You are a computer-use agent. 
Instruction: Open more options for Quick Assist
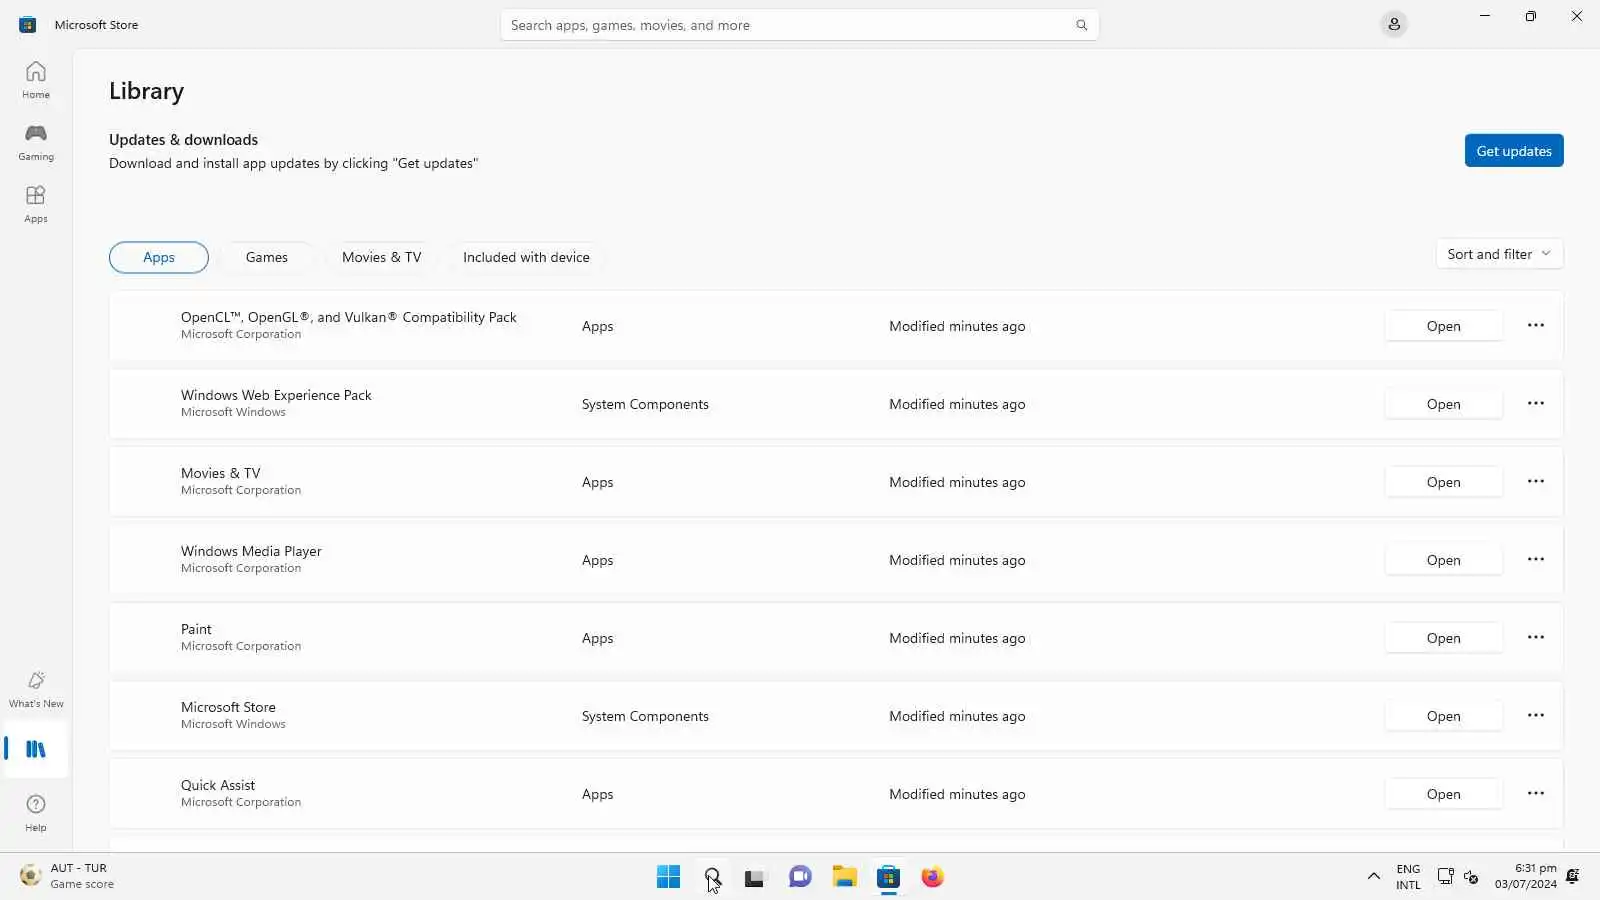(x=1536, y=793)
